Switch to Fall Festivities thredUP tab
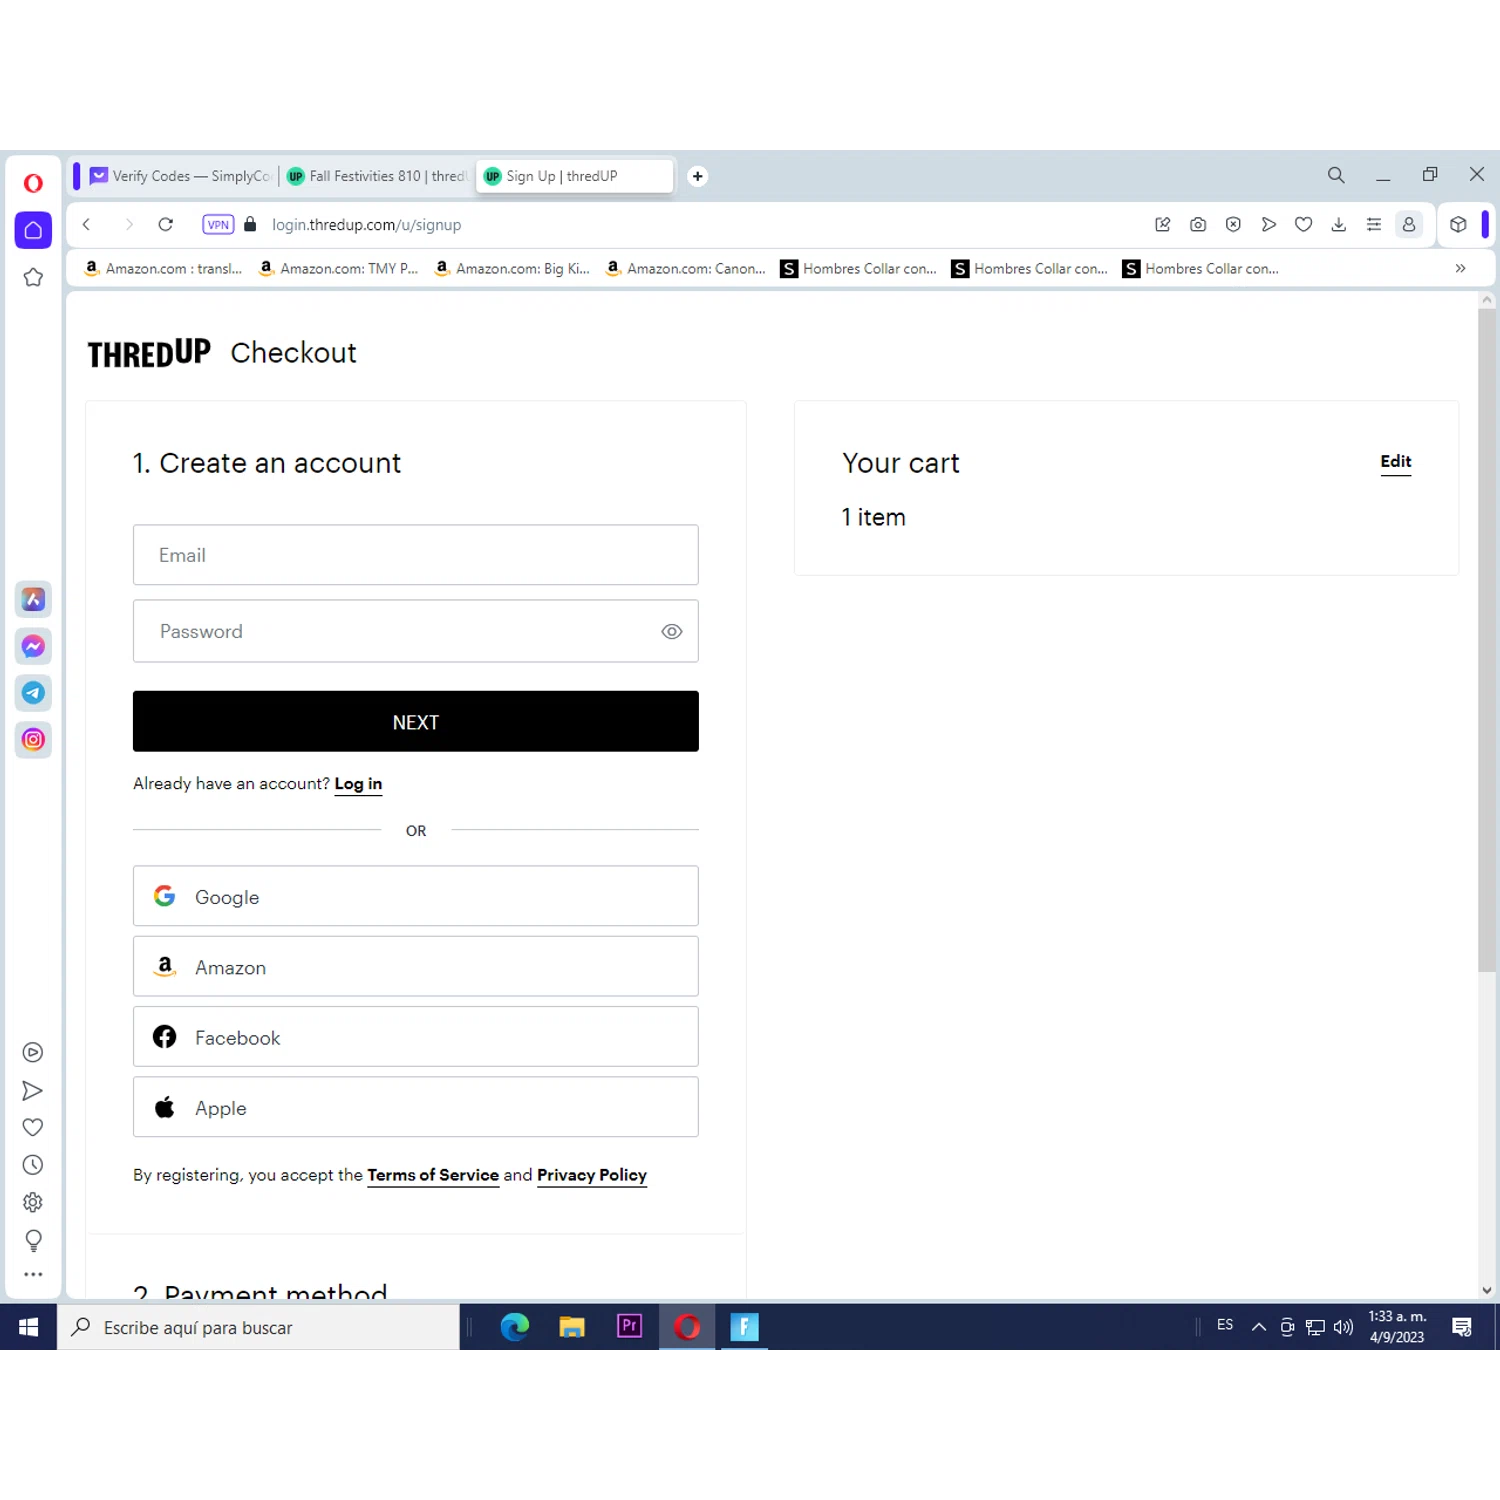Image resolution: width=1500 pixels, height=1500 pixels. pyautogui.click(x=376, y=176)
